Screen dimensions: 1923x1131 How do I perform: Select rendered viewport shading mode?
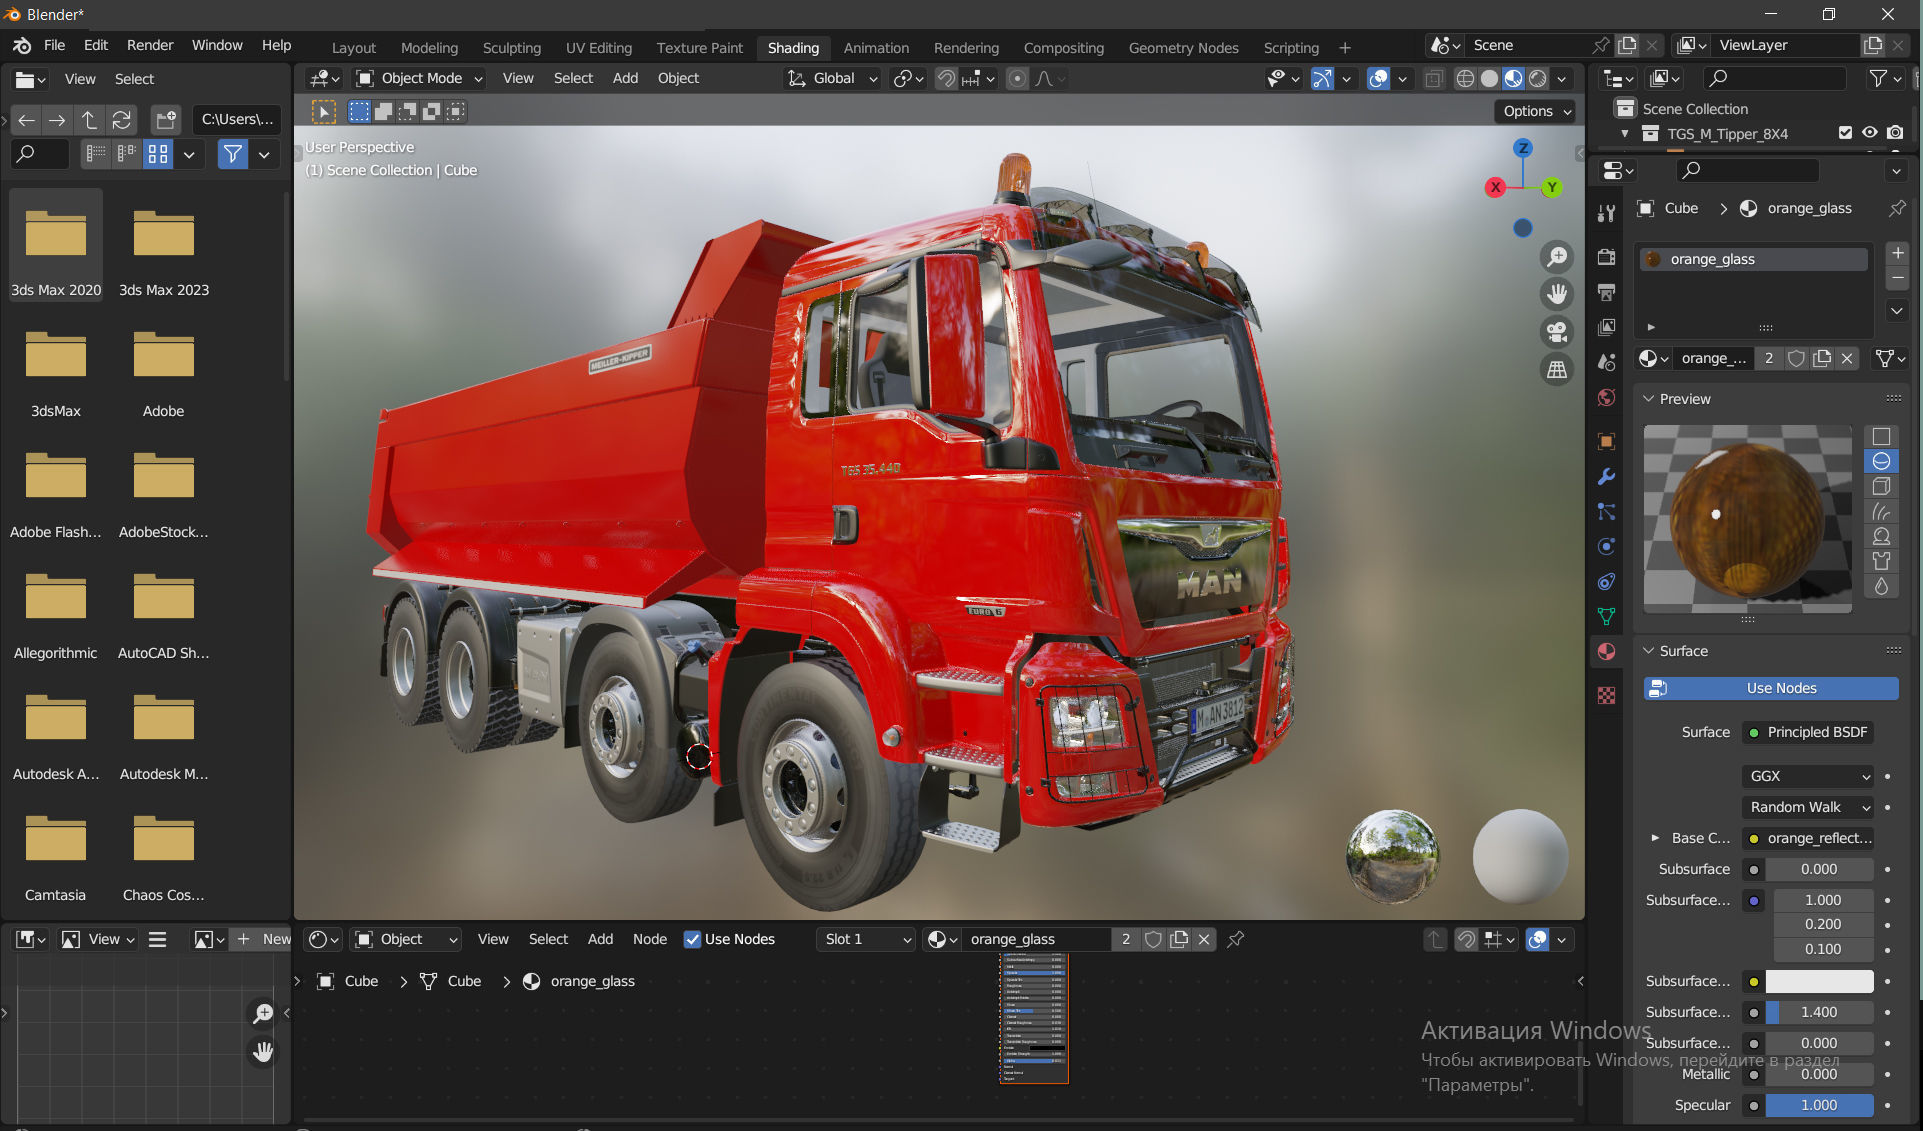click(1538, 79)
